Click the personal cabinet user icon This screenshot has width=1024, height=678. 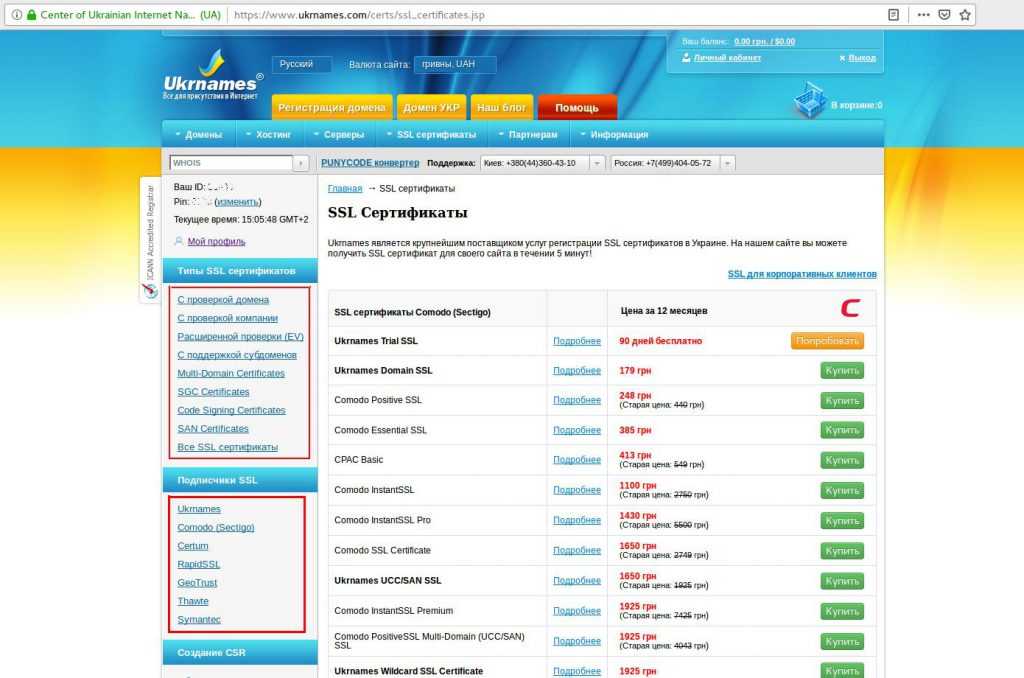tap(686, 57)
